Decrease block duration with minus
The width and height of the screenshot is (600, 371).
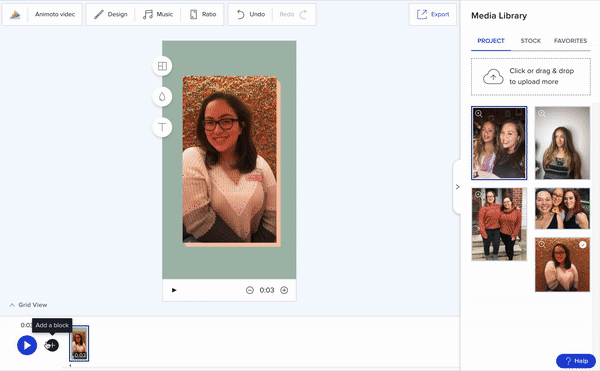click(249, 290)
